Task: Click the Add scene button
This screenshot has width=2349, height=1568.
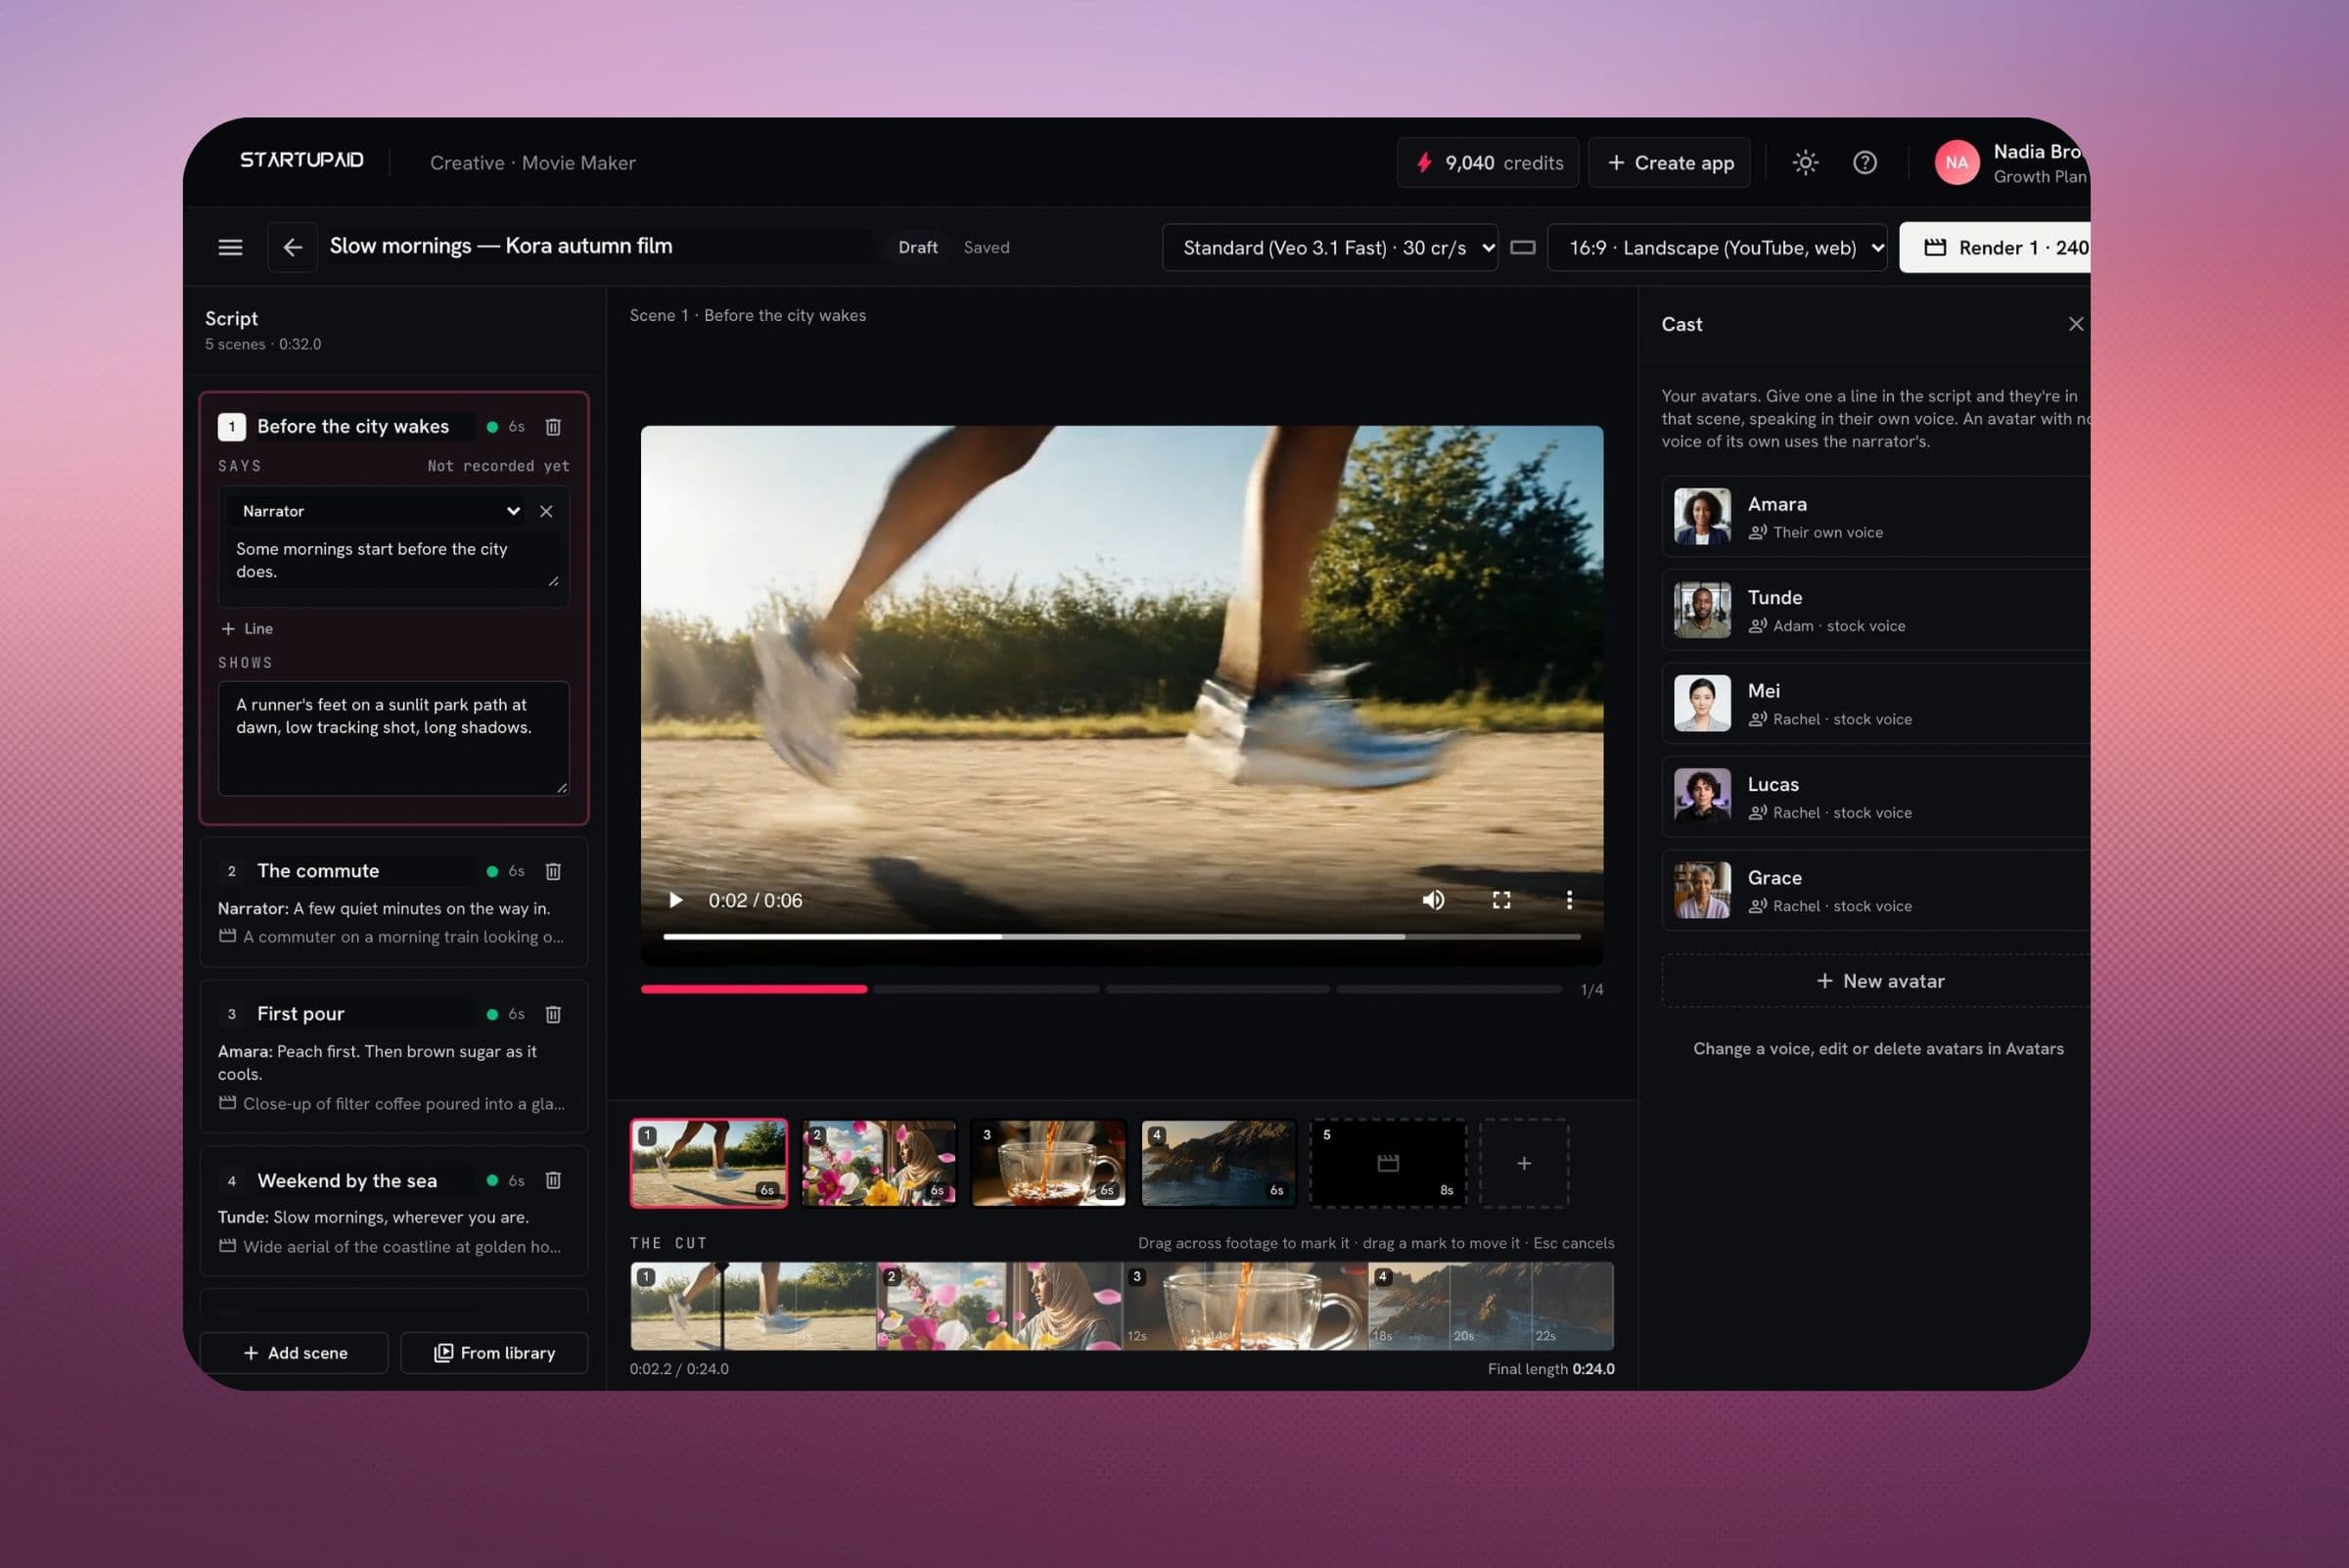Action: tap(294, 1352)
